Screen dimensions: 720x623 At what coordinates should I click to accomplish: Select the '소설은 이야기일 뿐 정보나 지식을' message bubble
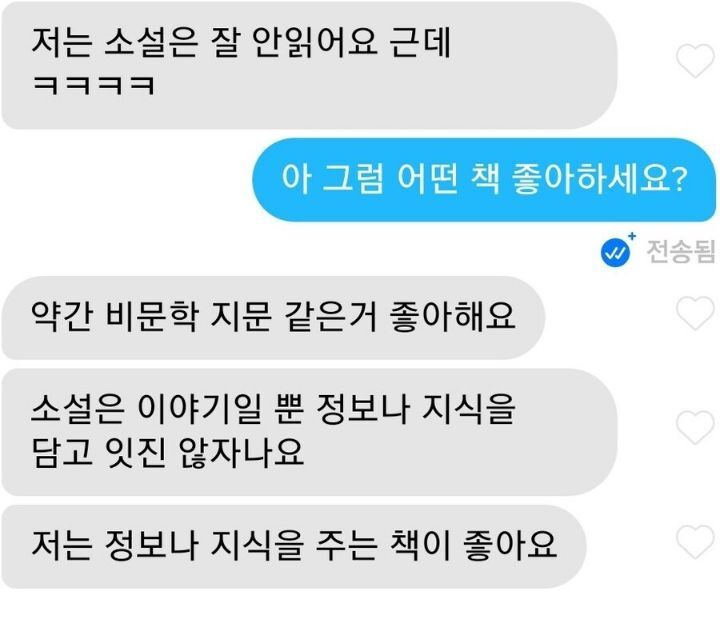tap(309, 432)
